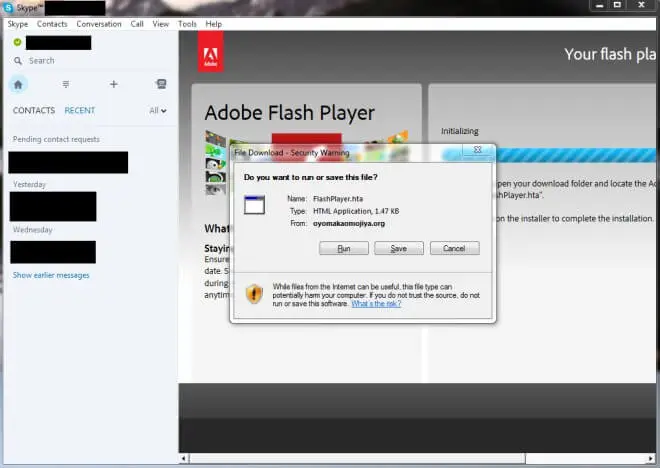Click the left scroll arrow

tap(184, 458)
